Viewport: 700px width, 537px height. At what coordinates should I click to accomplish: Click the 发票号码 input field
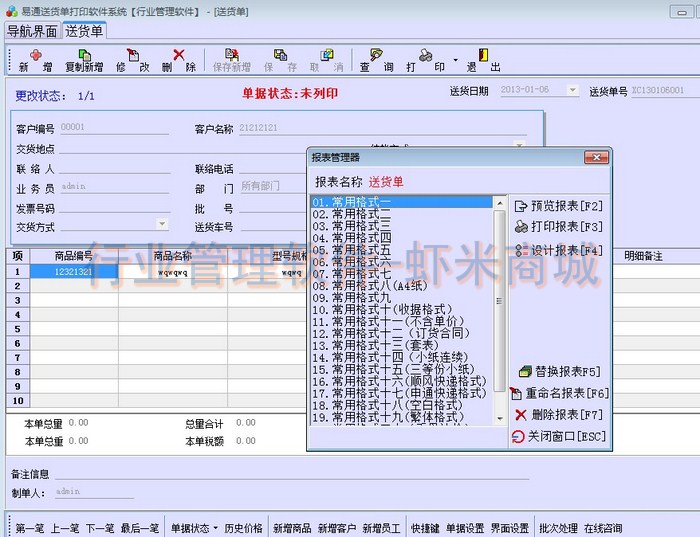coord(114,208)
